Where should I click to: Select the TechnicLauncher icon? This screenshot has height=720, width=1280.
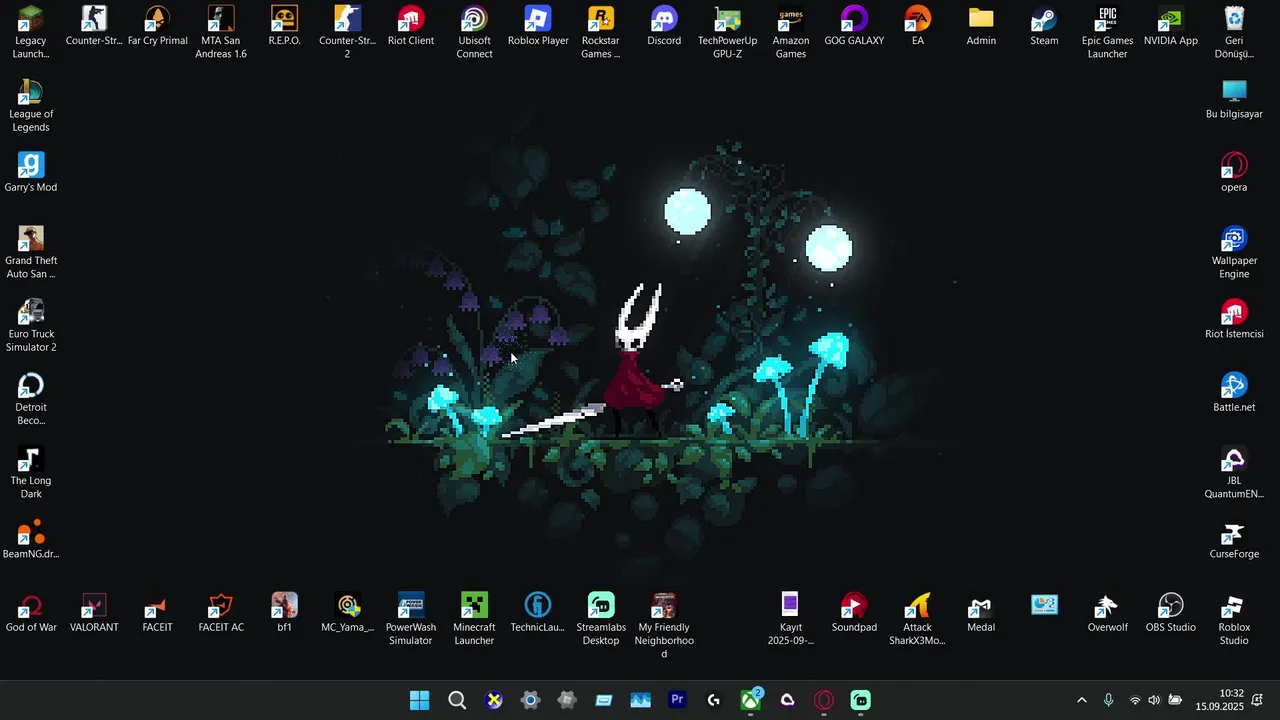(x=538, y=613)
